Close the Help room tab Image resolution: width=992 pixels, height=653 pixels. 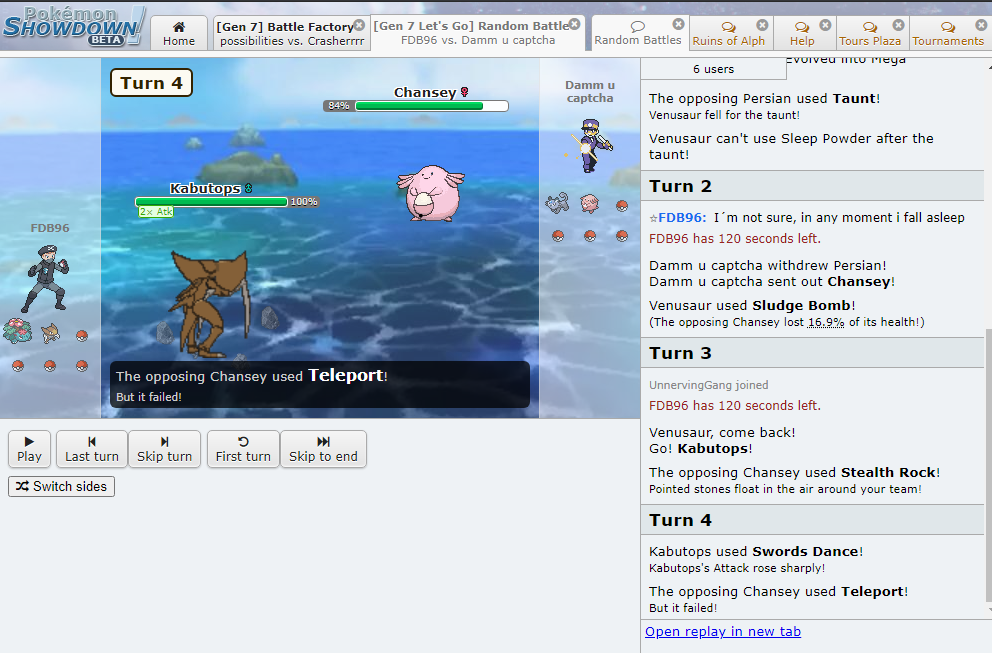tap(825, 24)
